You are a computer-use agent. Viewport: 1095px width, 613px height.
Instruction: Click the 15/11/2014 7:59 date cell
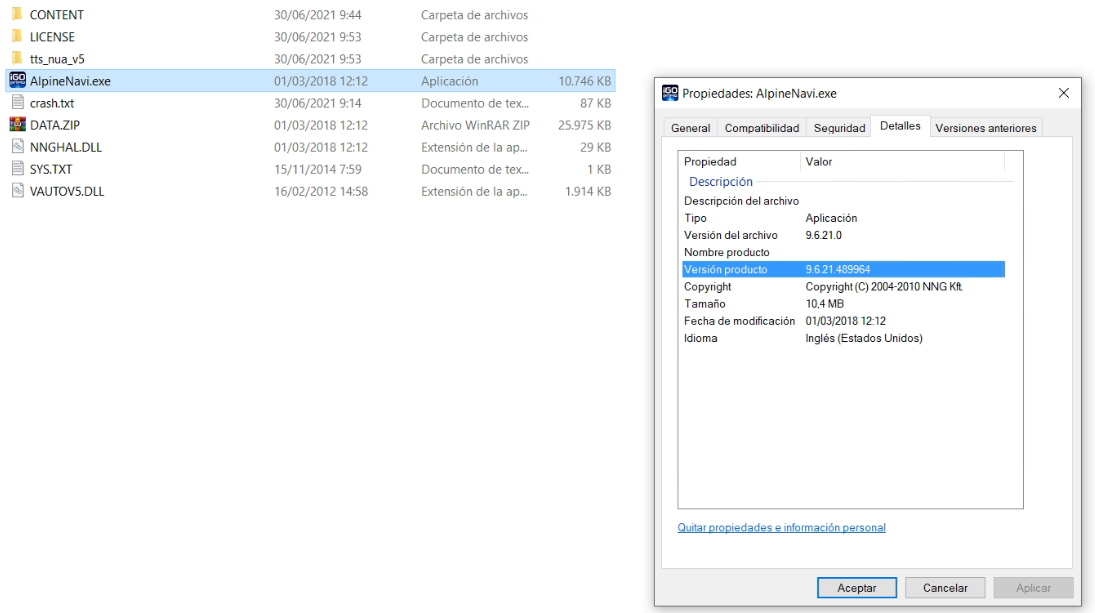click(317, 169)
